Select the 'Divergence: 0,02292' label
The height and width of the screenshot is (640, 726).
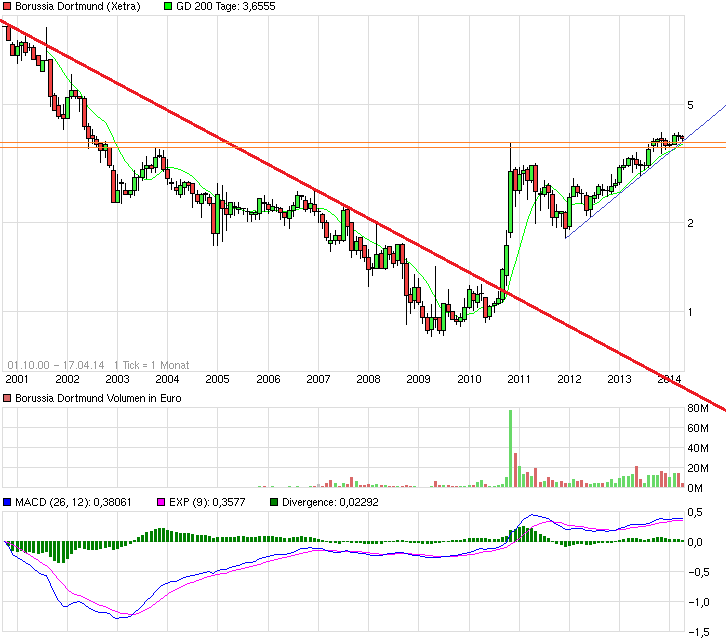point(330,502)
